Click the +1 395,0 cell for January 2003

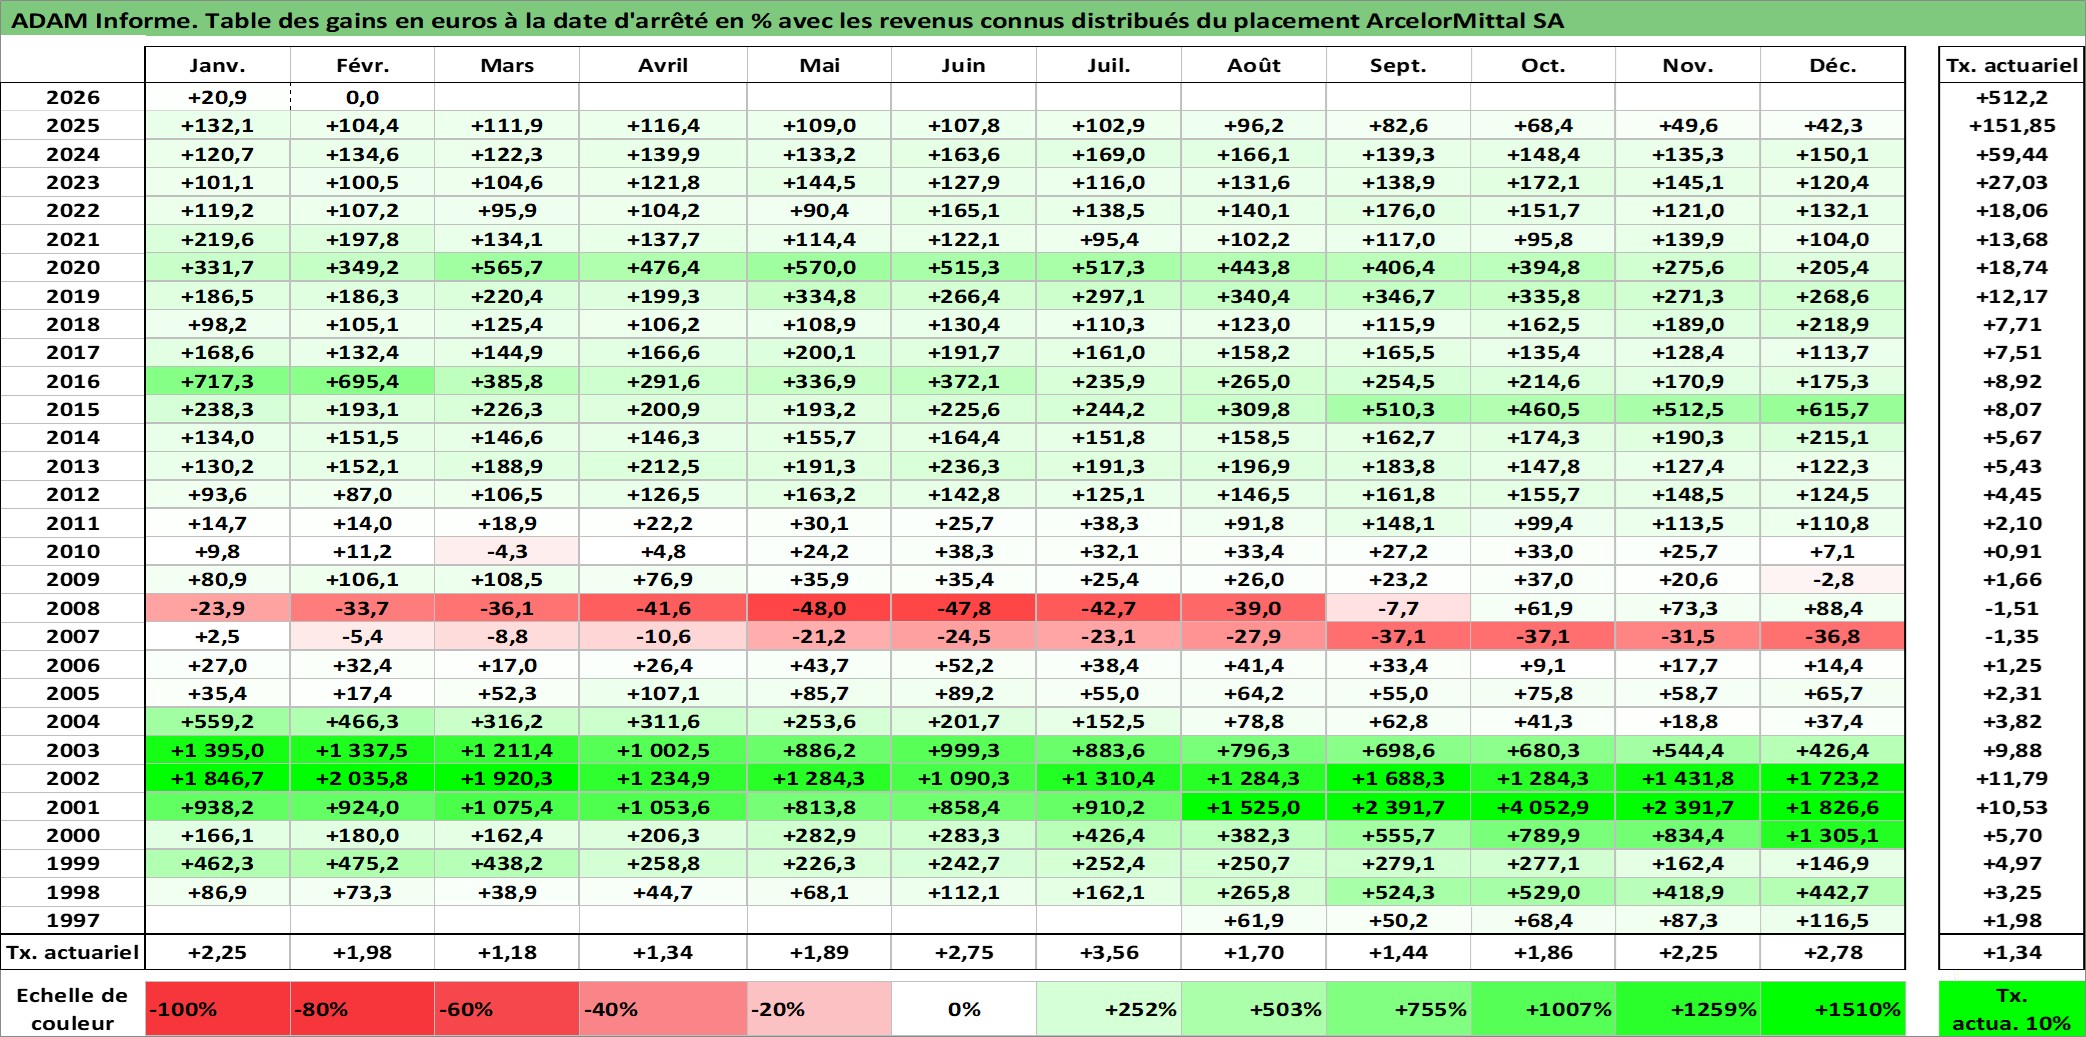[218, 750]
